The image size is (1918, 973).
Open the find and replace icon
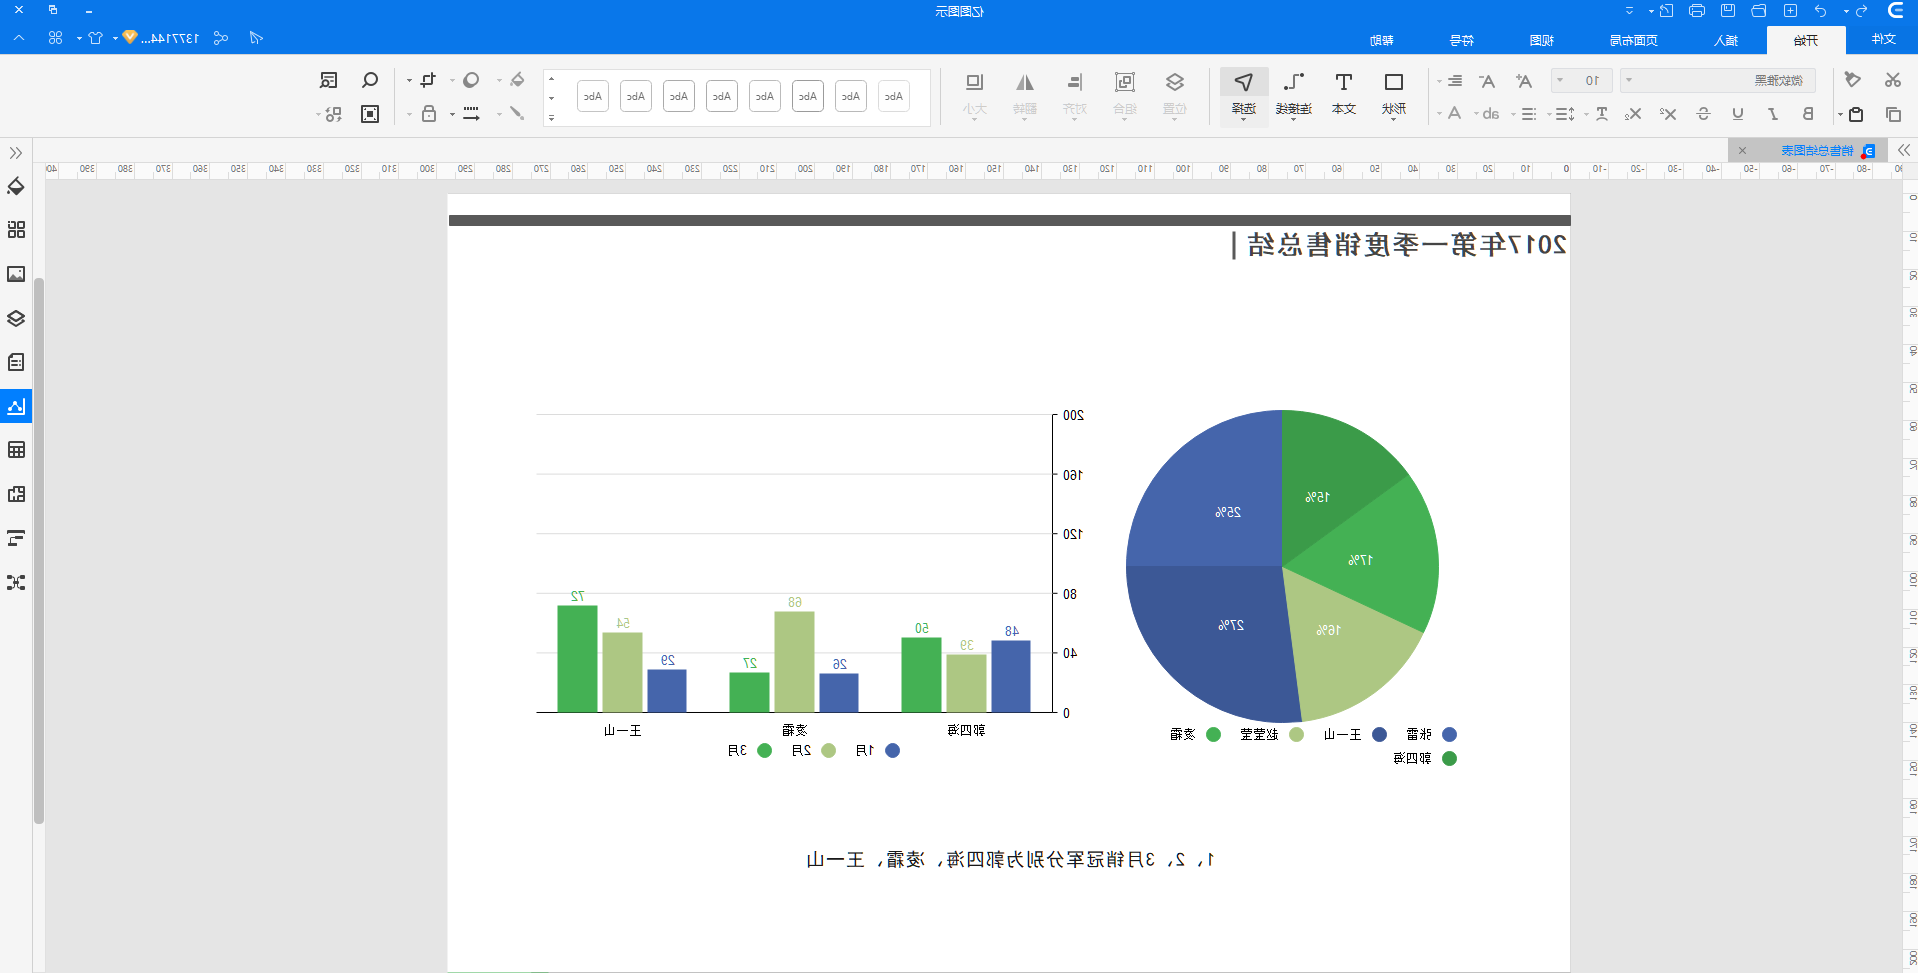tap(329, 80)
